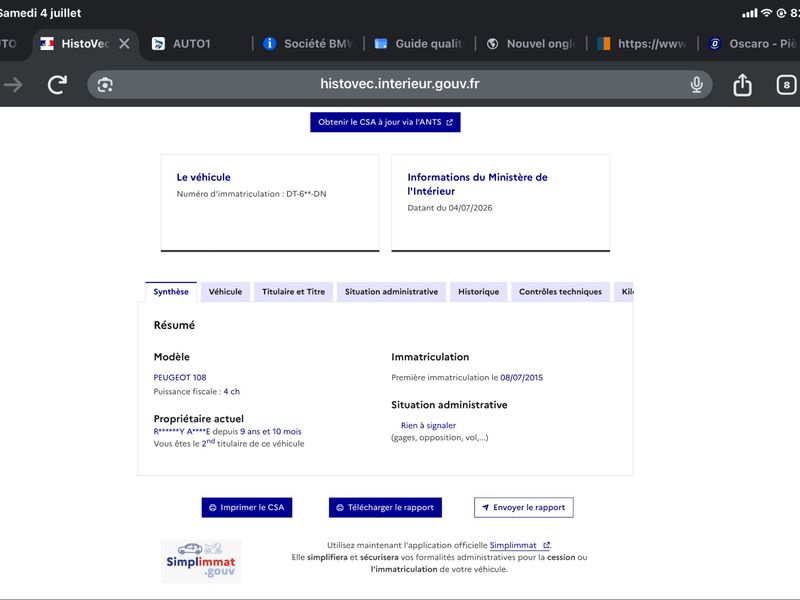Open the share sheet icon
Screen dimensions: 800x600
[x=742, y=85]
